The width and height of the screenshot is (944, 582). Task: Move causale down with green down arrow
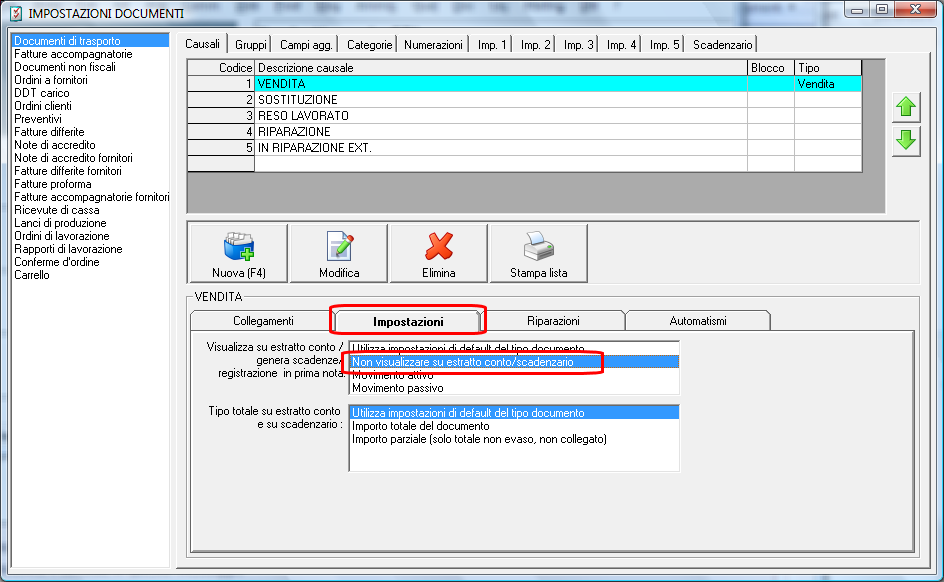906,141
